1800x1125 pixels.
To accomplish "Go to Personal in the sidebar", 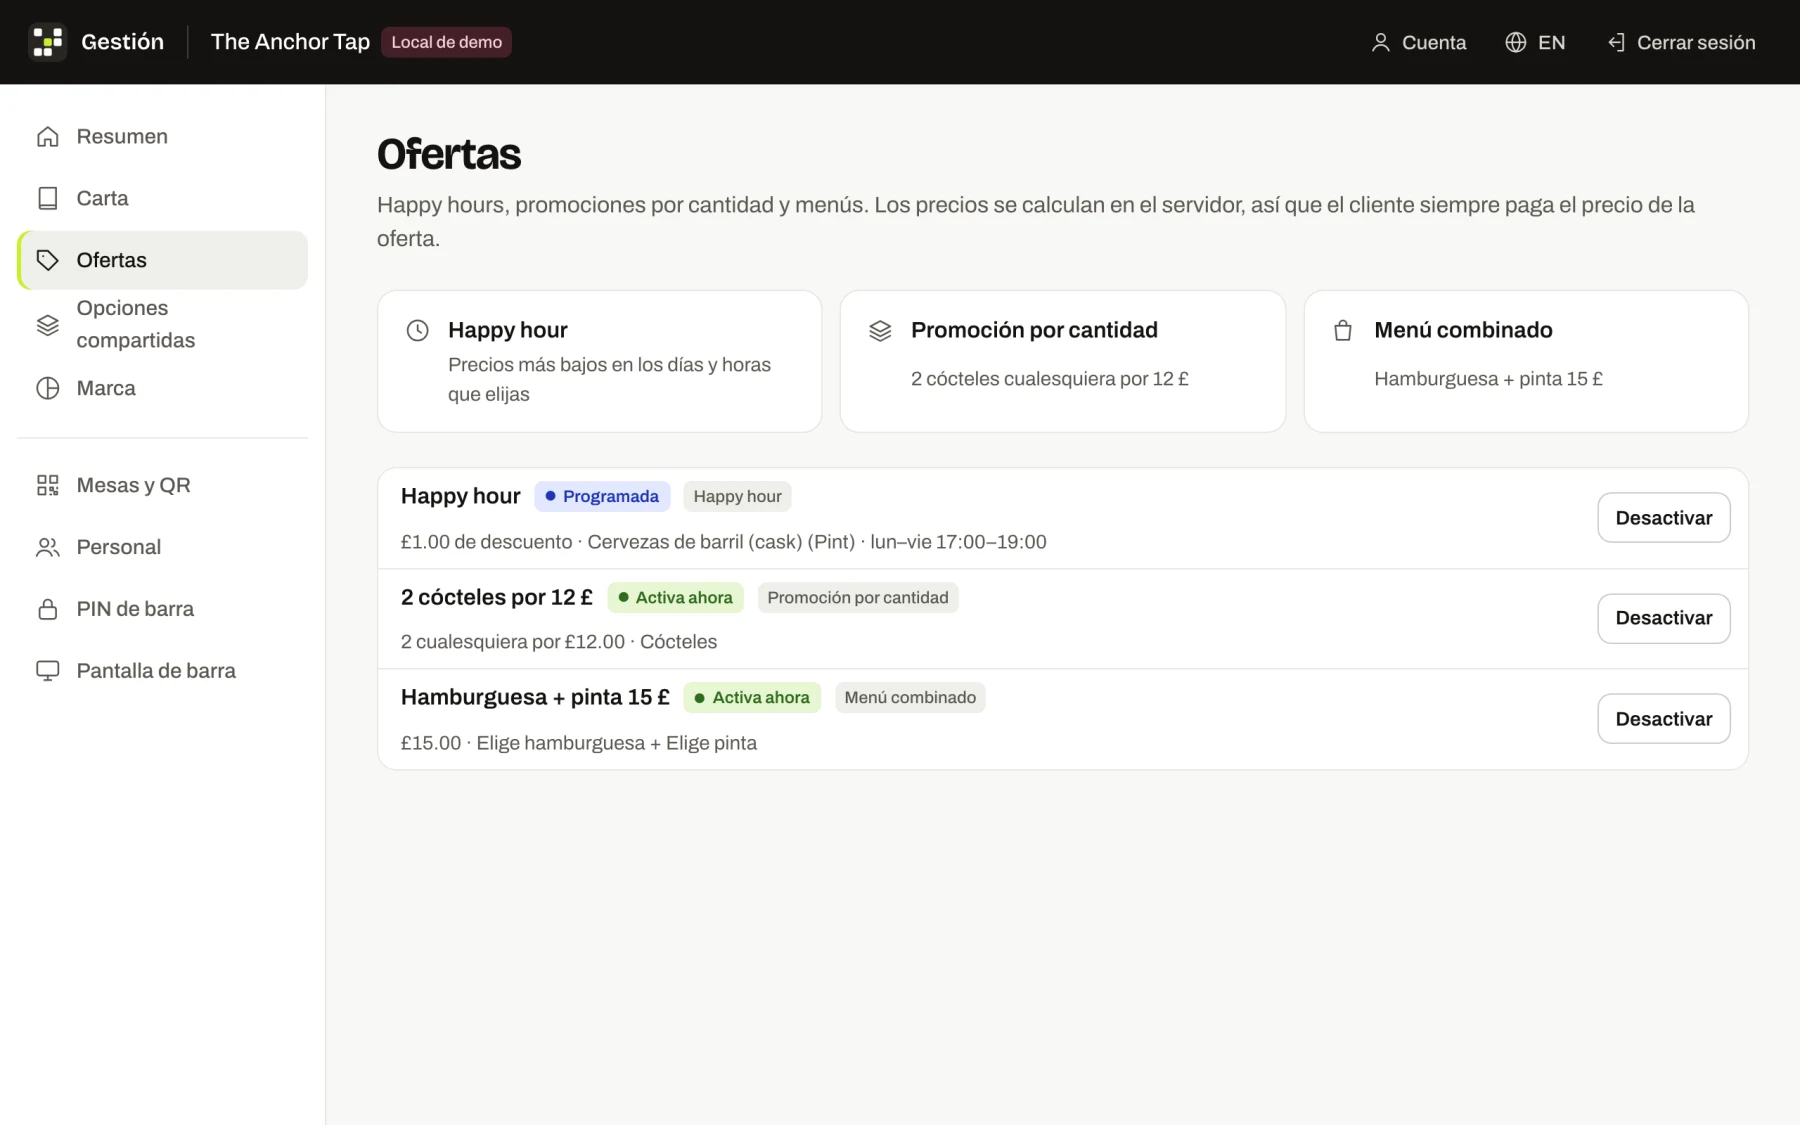I will coord(162,547).
